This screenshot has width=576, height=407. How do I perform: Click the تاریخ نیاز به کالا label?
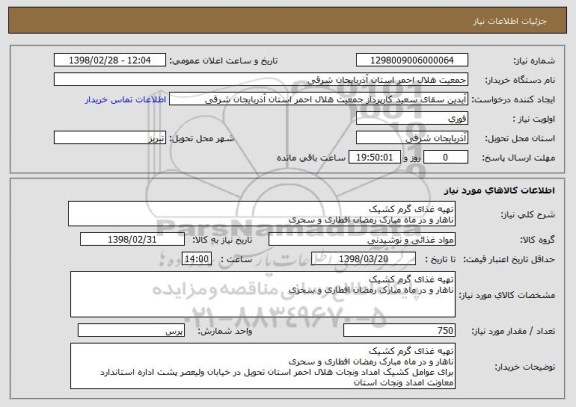click(222, 240)
